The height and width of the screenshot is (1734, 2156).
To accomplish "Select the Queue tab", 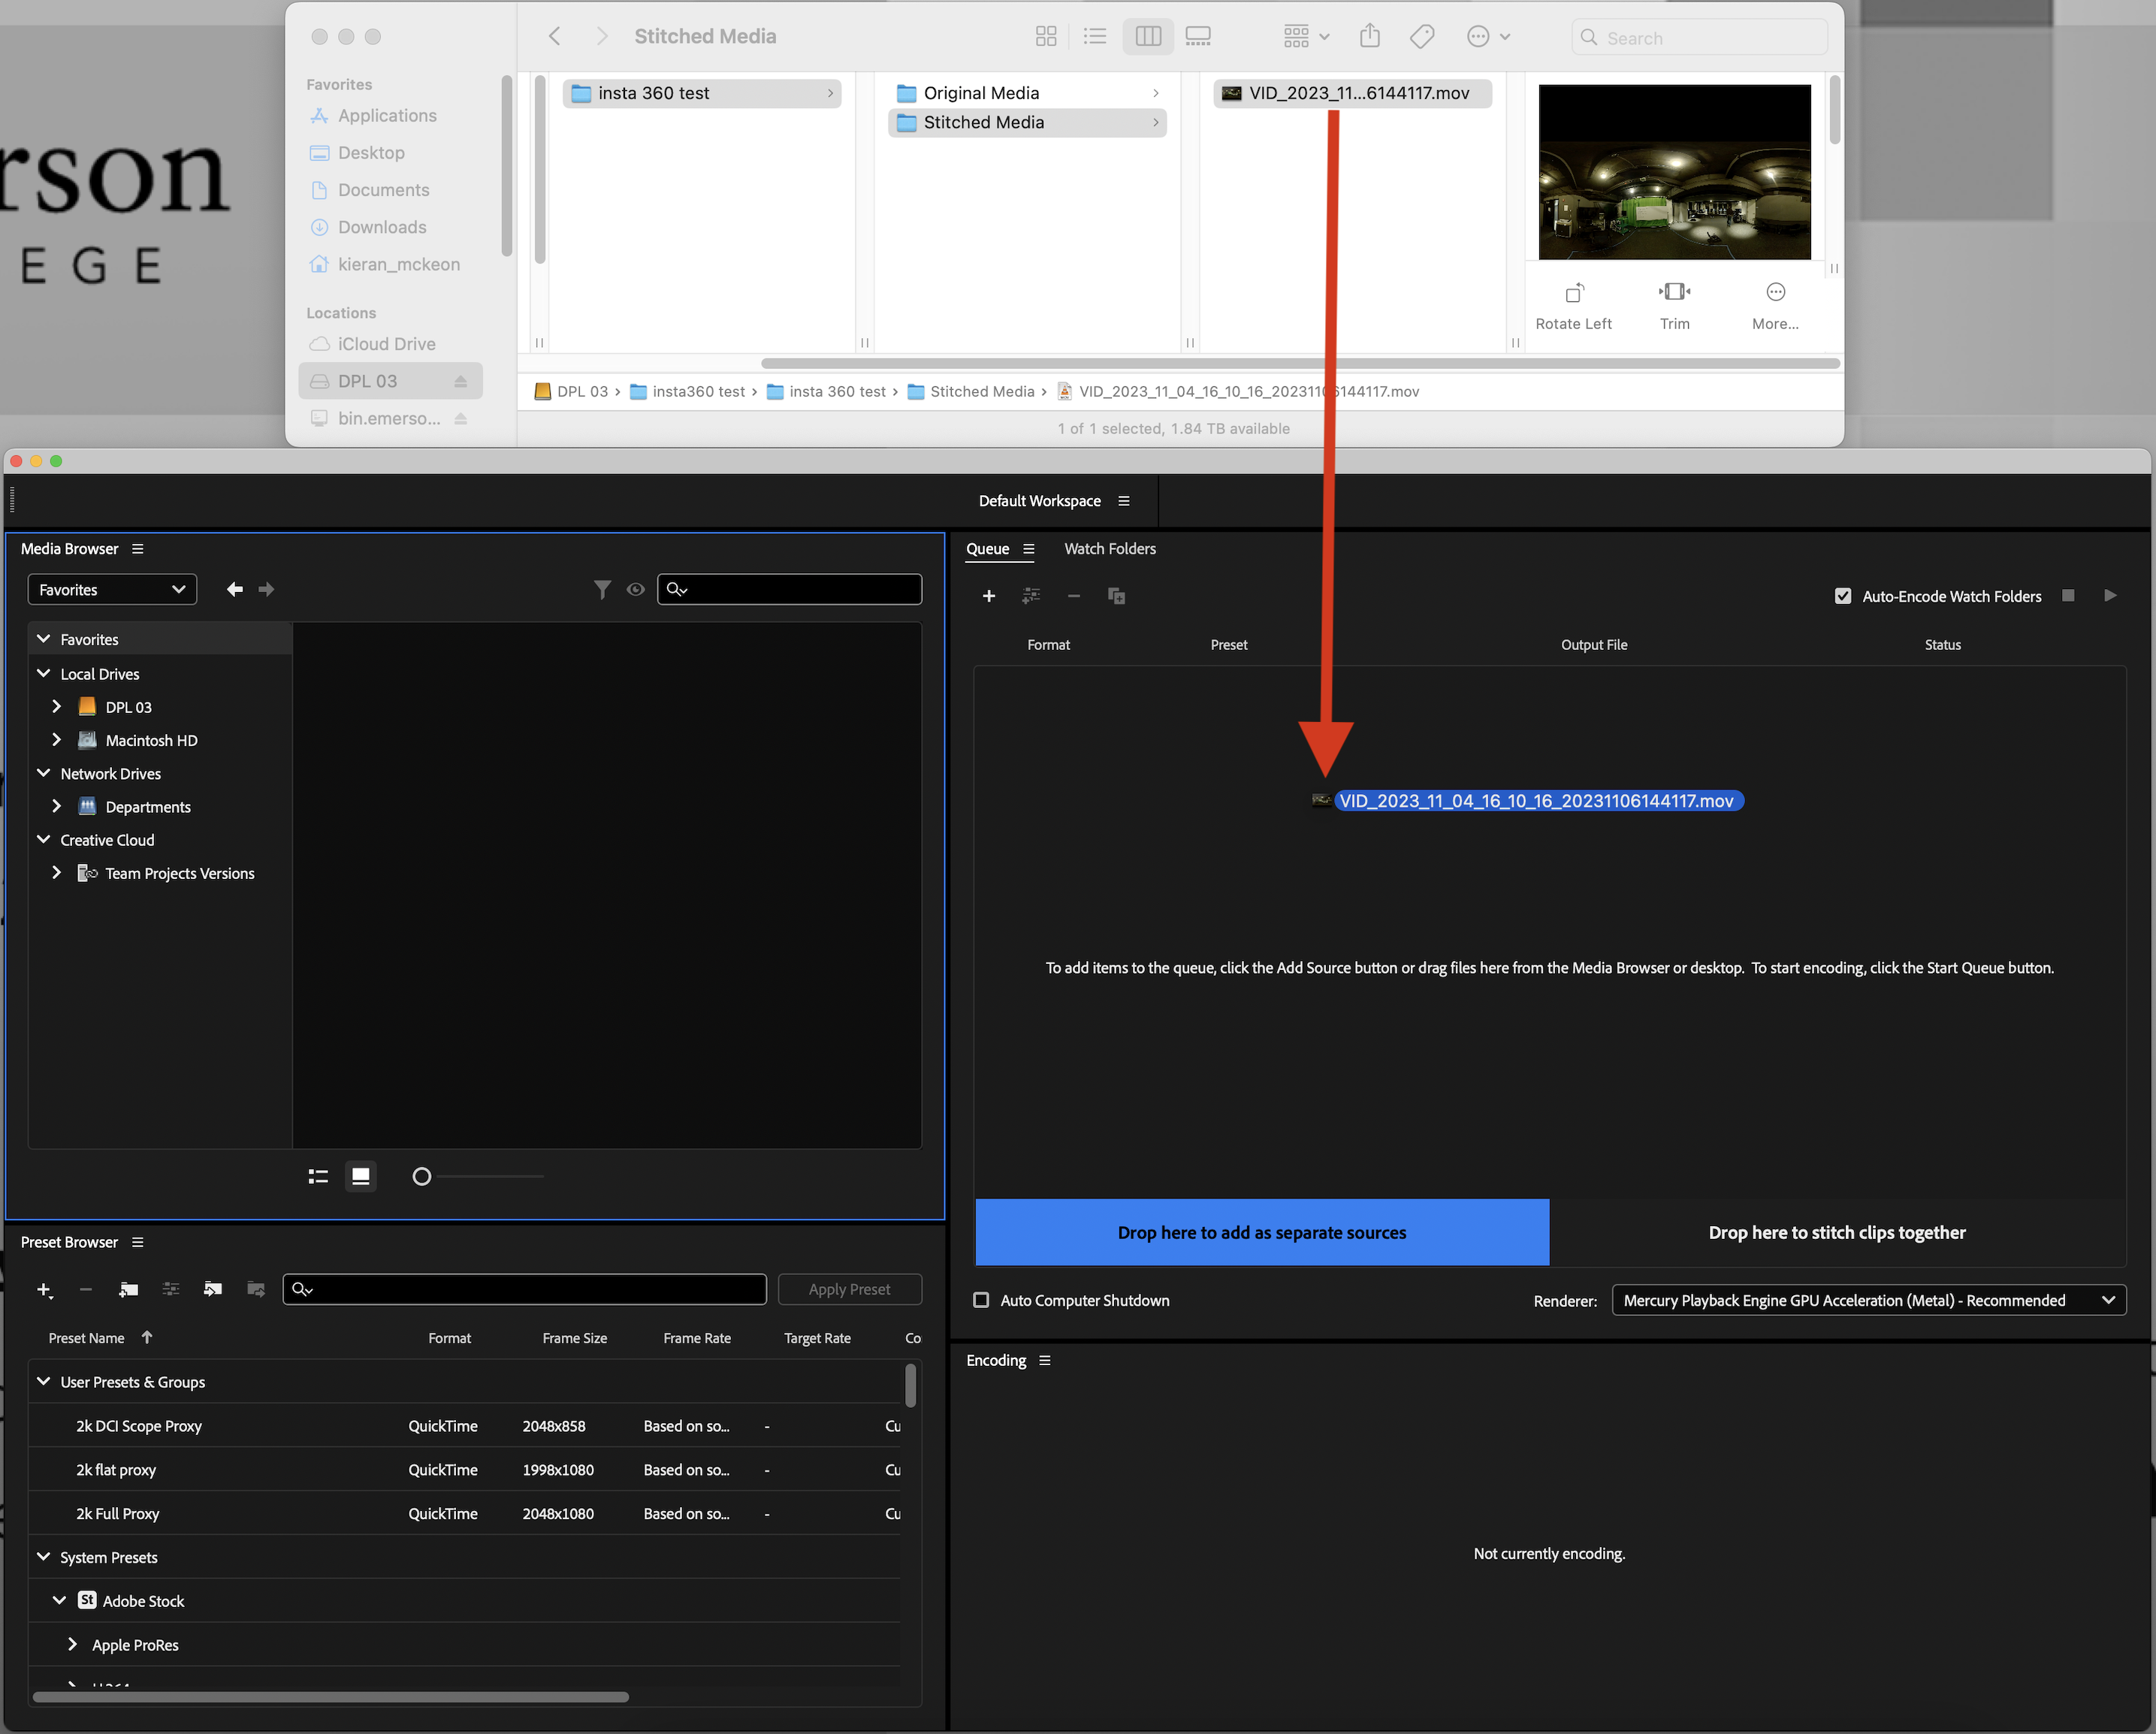I will pyautogui.click(x=987, y=549).
